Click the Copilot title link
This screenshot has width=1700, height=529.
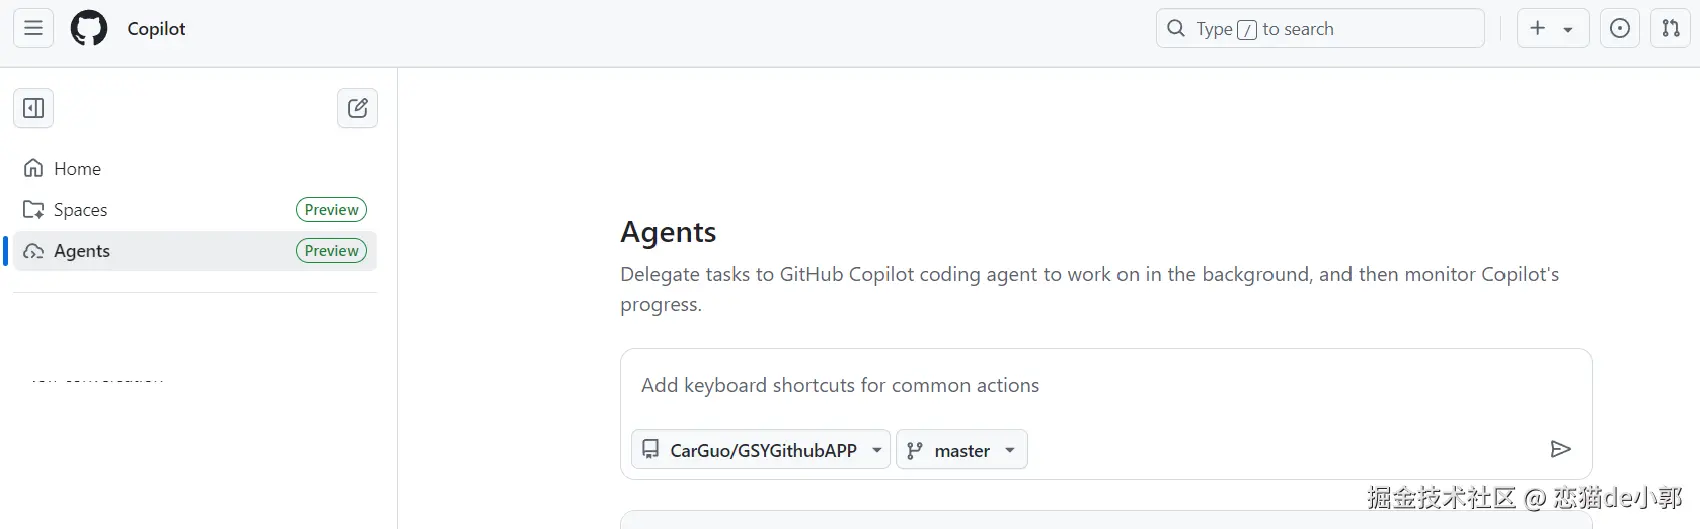pos(156,28)
